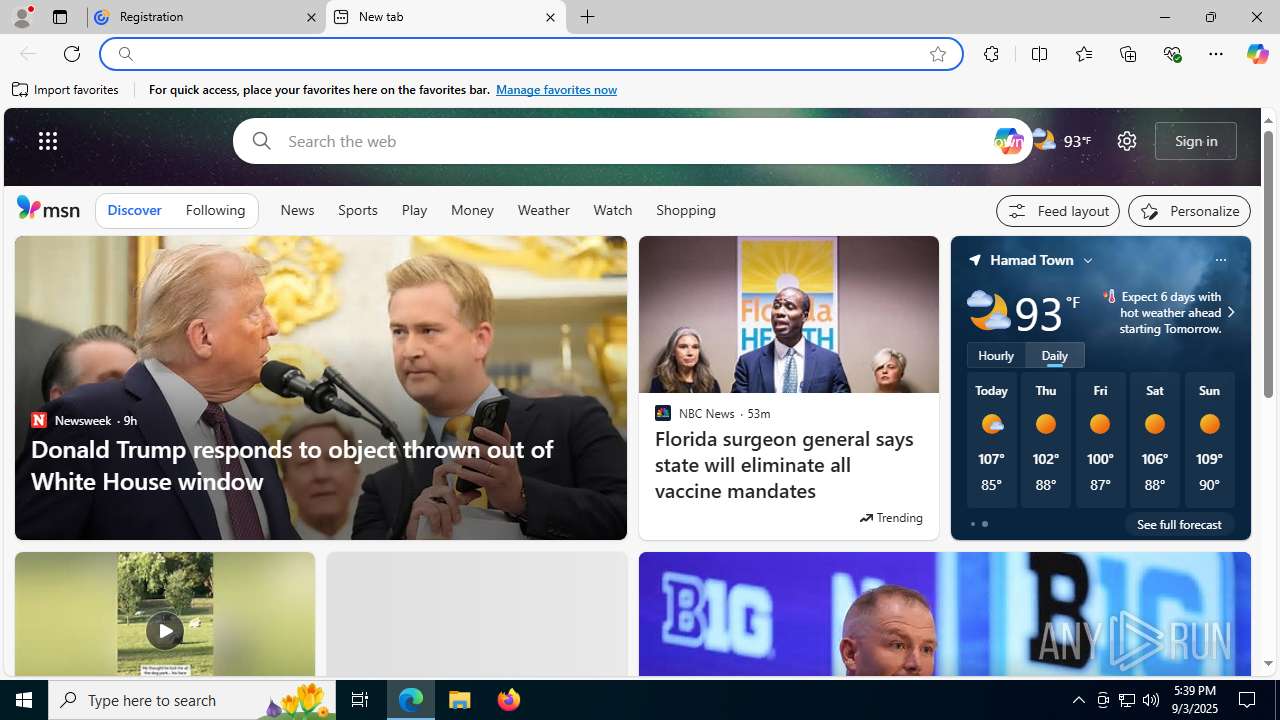Image resolution: width=1280 pixels, height=720 pixels.
Task: Open the Sports section
Action: click(357, 211)
